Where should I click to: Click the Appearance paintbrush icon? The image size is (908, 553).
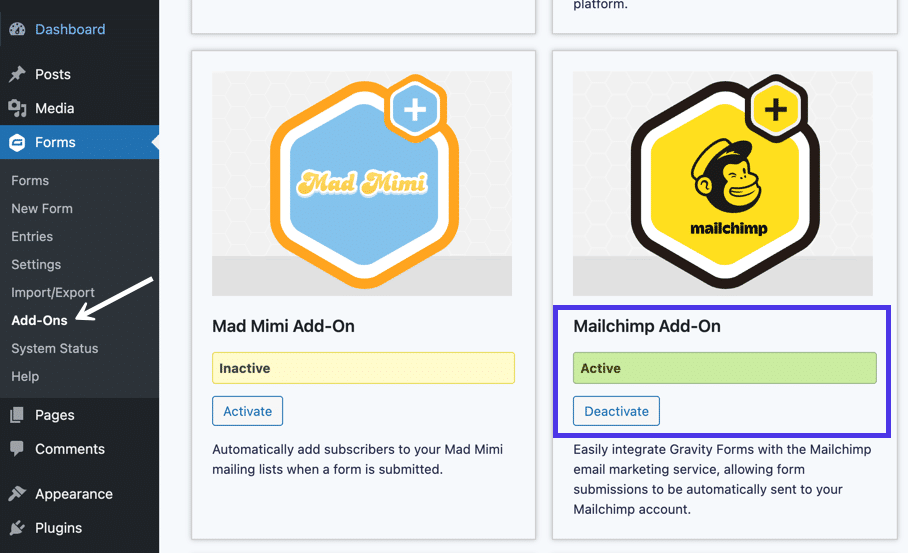[x=17, y=494]
